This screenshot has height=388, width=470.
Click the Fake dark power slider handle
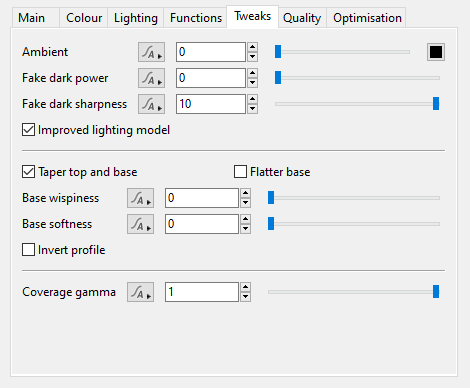click(278, 78)
